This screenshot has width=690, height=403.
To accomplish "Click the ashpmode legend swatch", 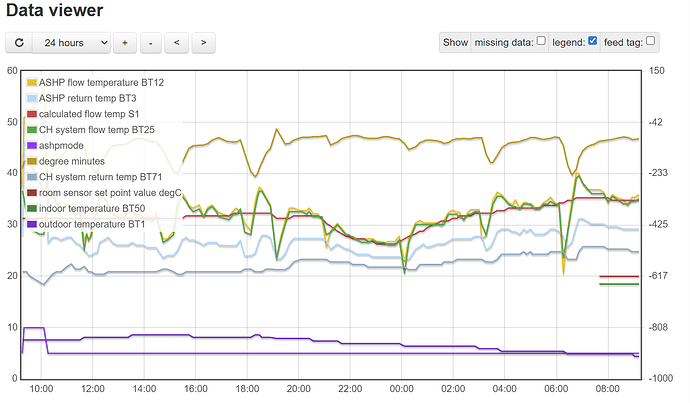I will point(32,145).
